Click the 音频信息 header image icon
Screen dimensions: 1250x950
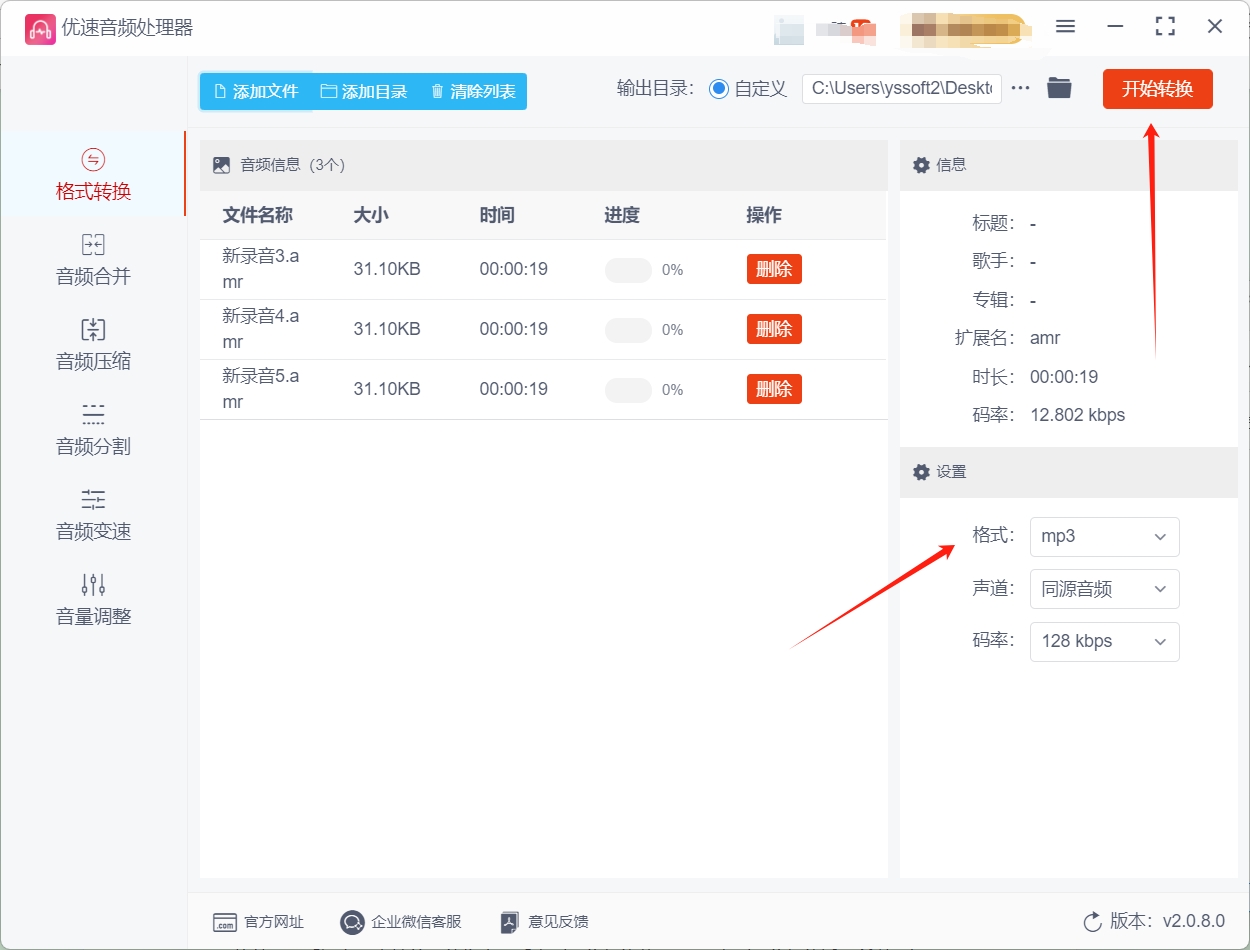222,165
